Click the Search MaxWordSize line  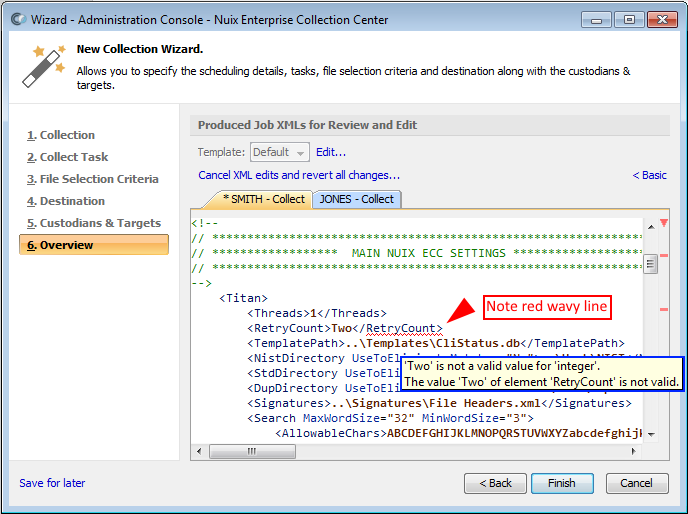point(391,418)
